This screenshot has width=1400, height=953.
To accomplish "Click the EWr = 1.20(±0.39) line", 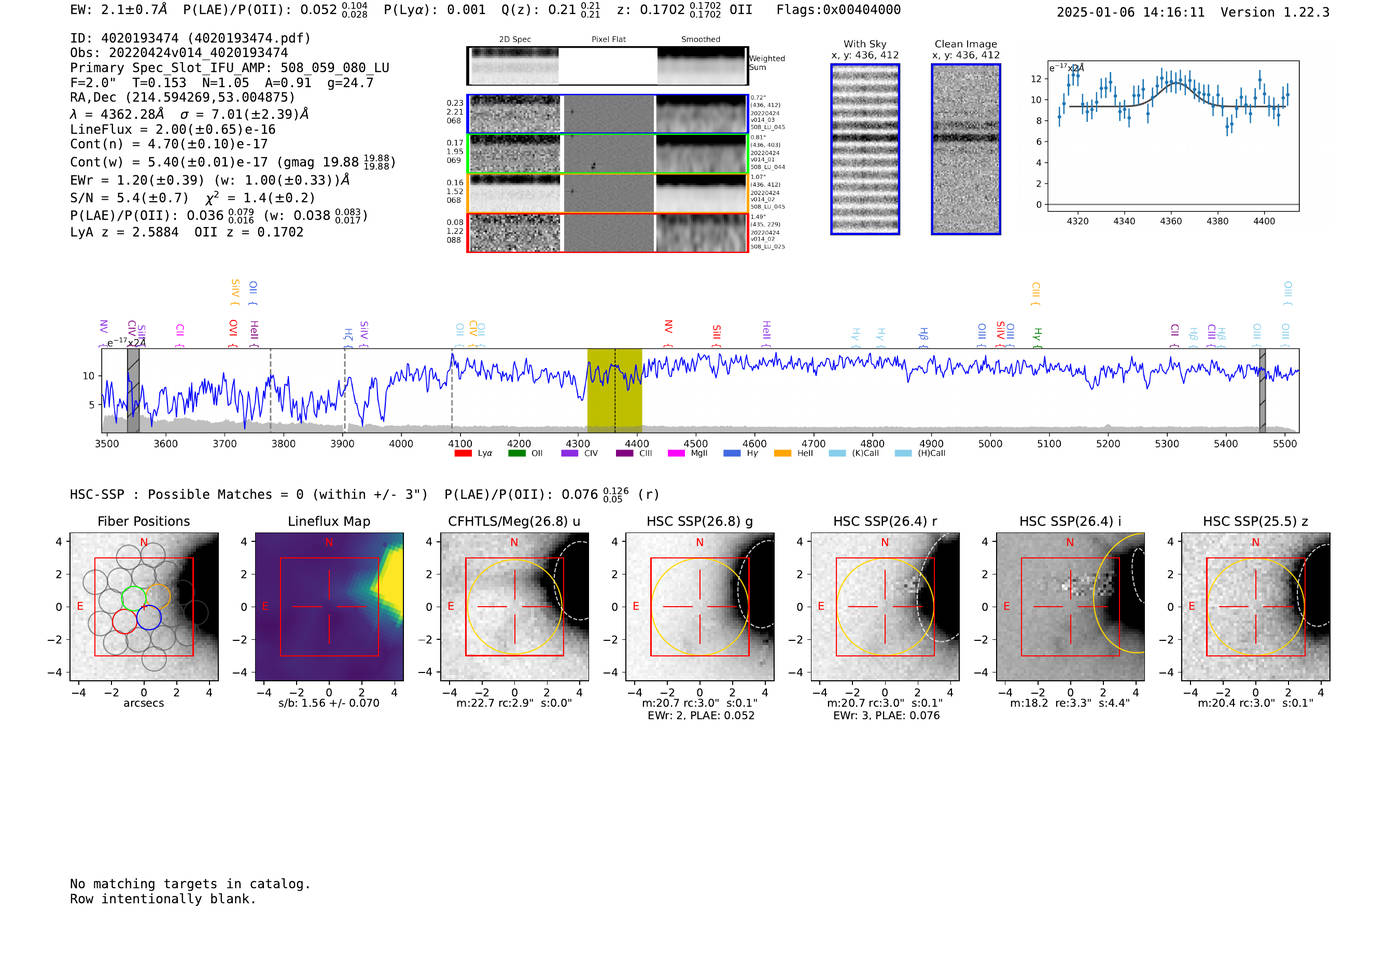I will [x=210, y=180].
